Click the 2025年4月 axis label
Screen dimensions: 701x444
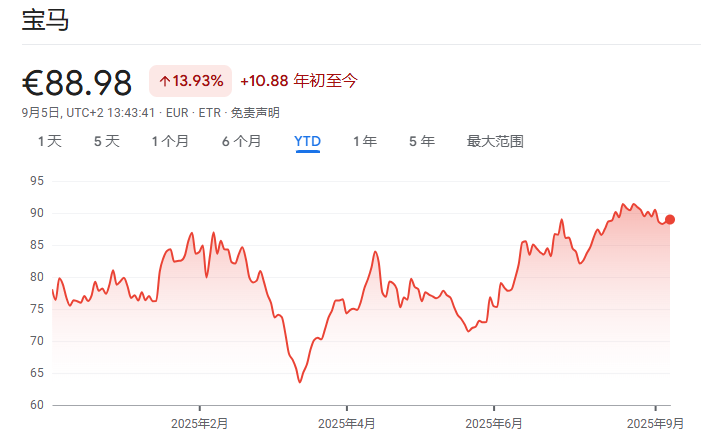(346, 423)
